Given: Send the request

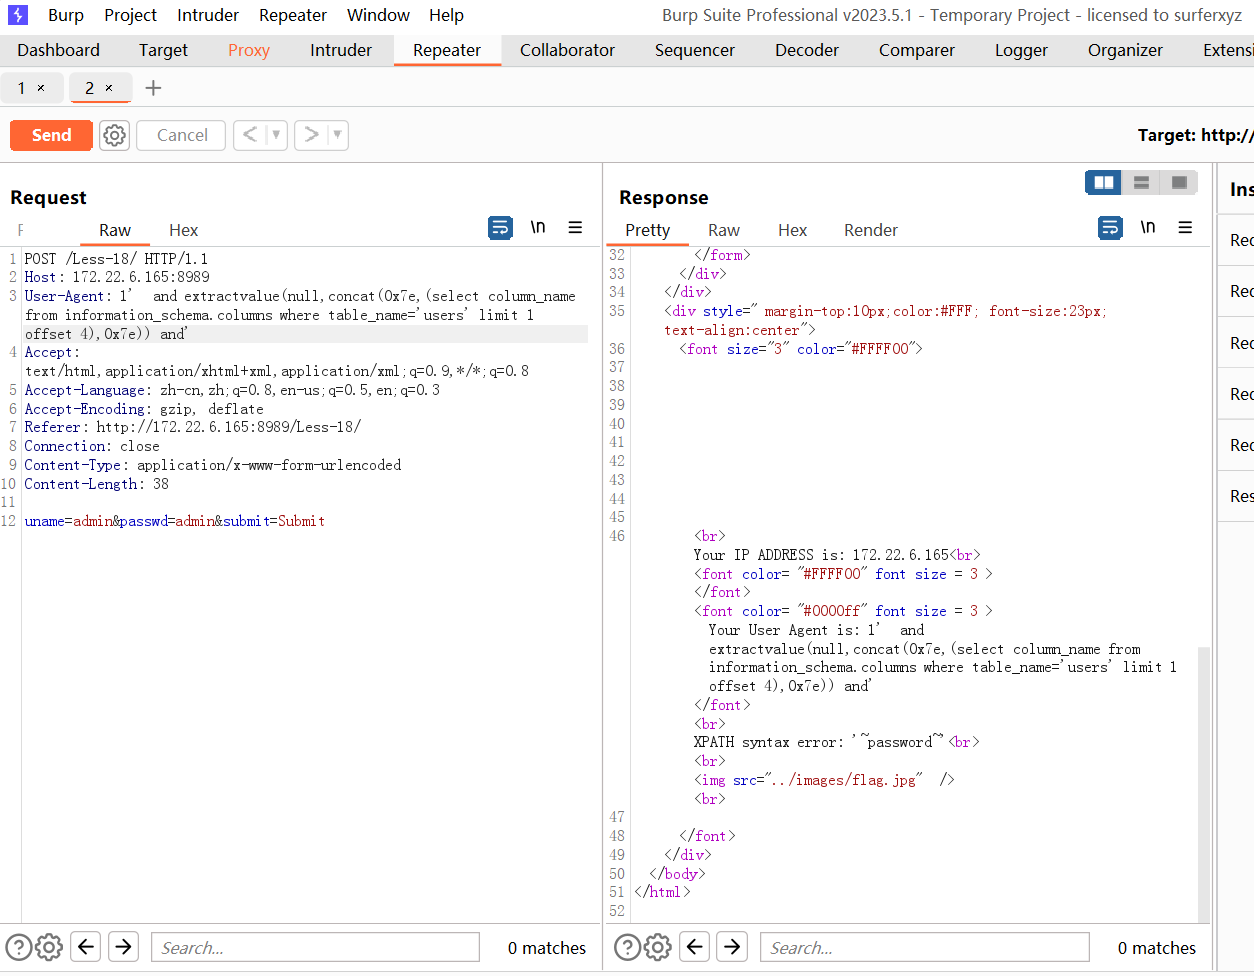Looking at the screenshot, I should click(51, 135).
